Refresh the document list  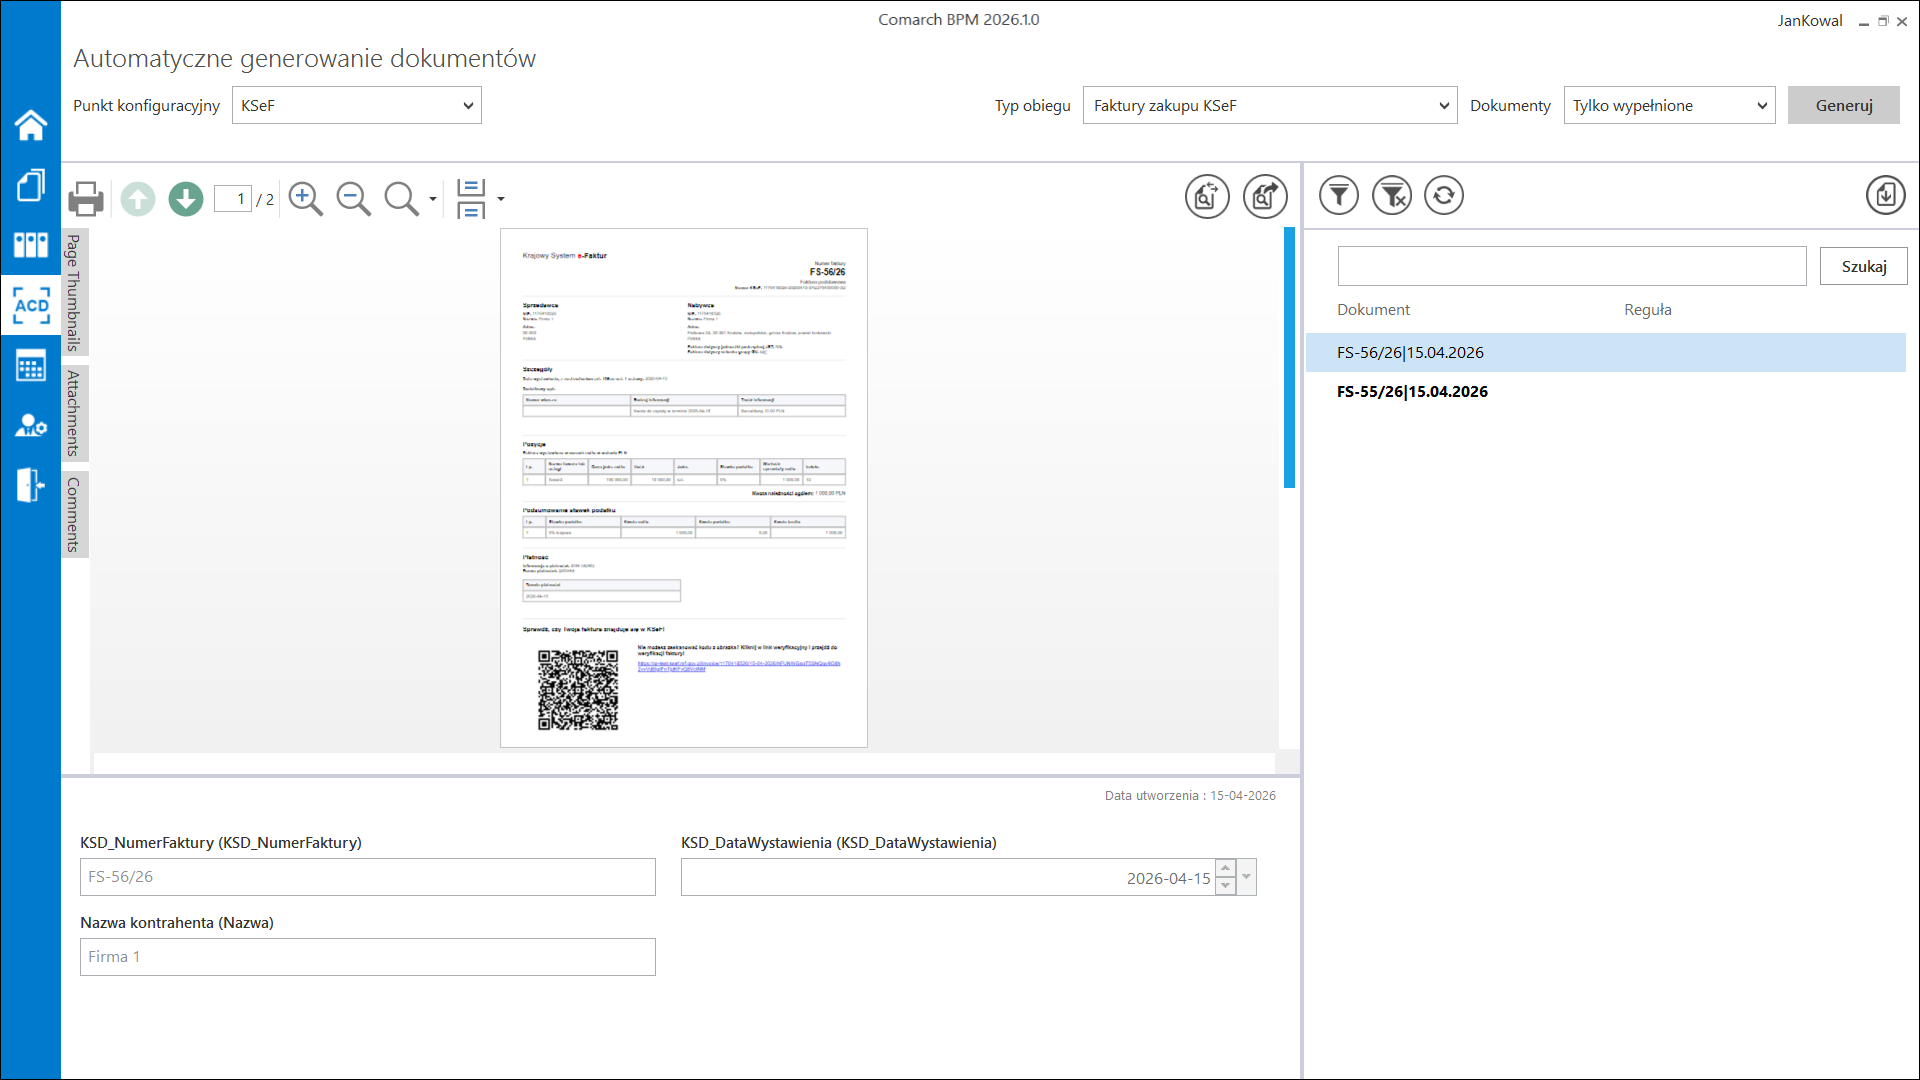point(1443,195)
